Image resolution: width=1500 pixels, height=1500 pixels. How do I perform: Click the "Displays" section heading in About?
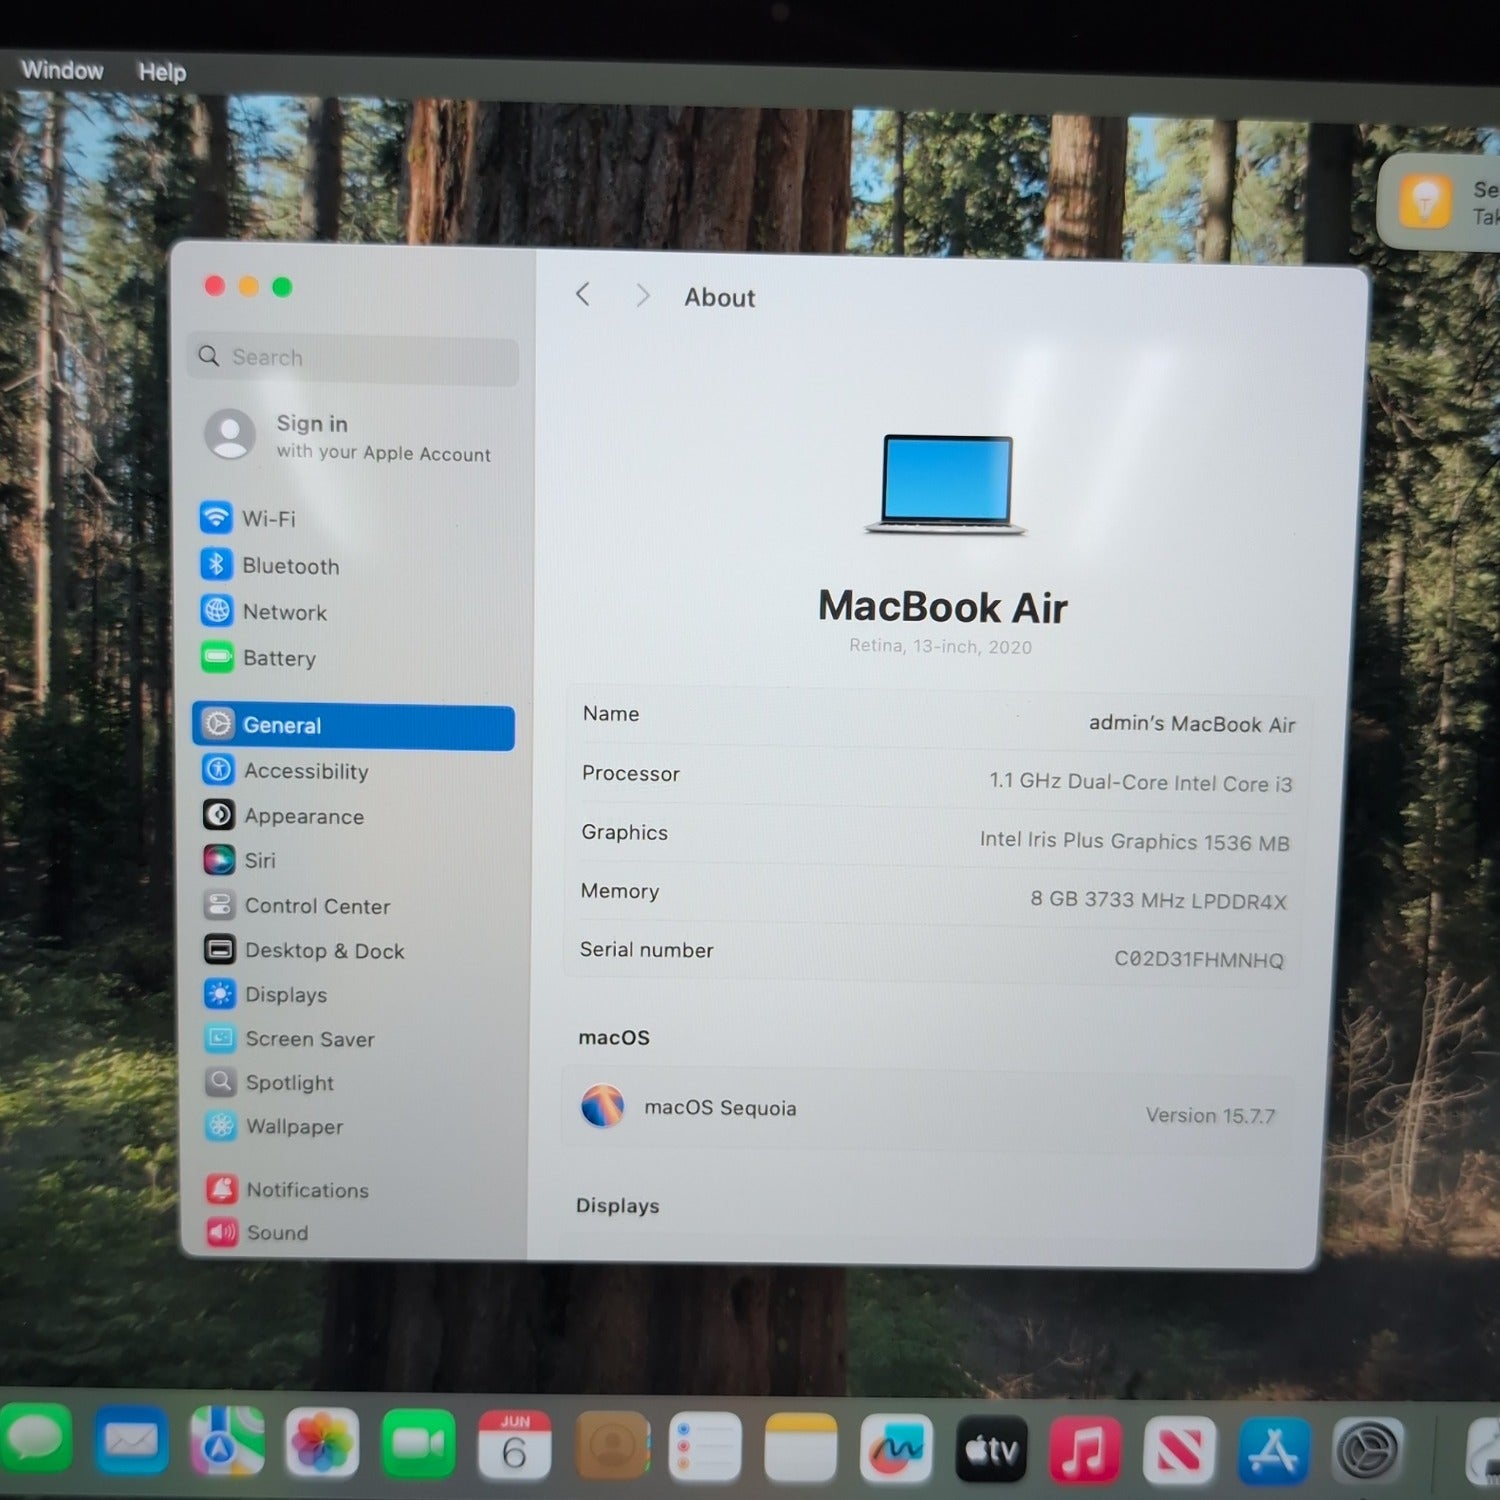[617, 1205]
